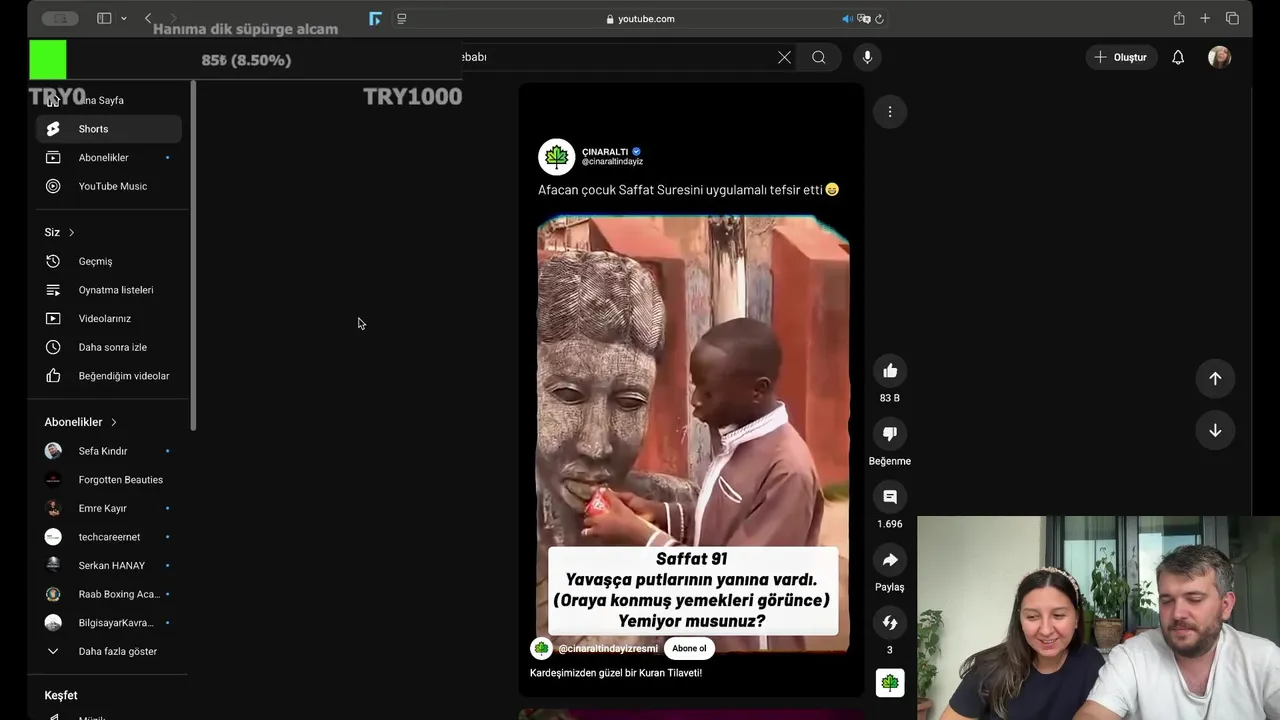Open Abonelikler subscriptions feed
The height and width of the screenshot is (720, 1280).
click(109, 158)
